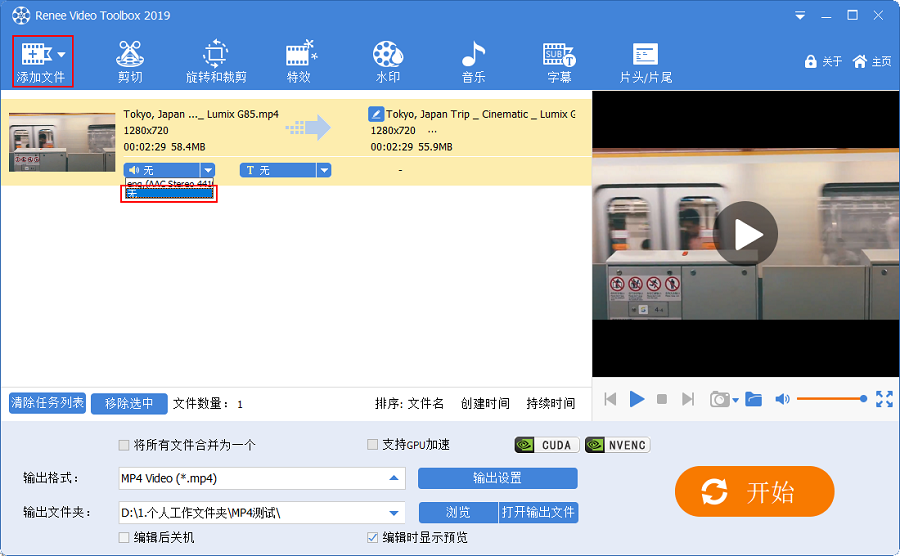
Task: Sort by 文件名
Action: (425, 403)
